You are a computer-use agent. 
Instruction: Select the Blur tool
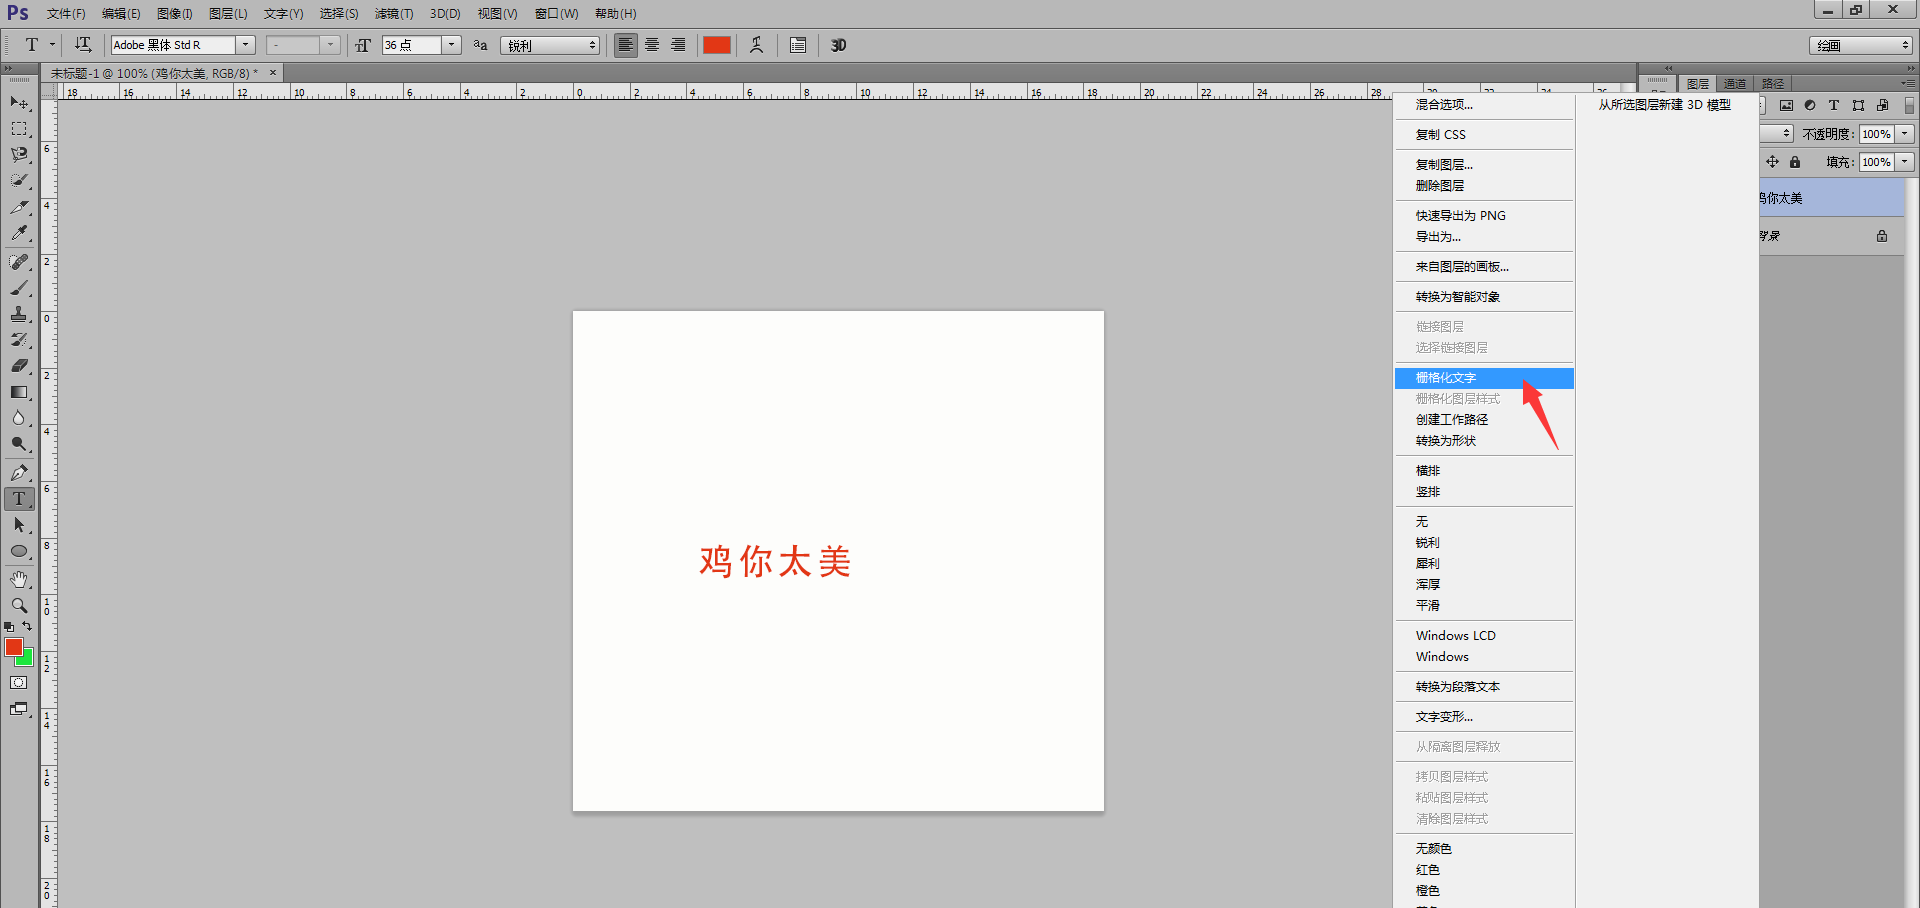tap(19, 418)
